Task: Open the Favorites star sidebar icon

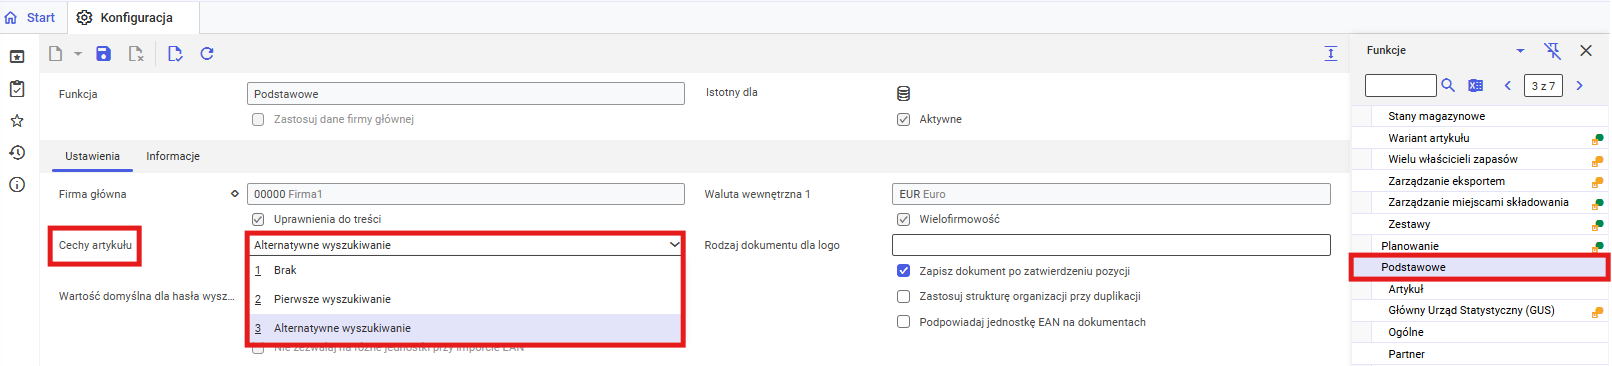Action: coord(17,121)
